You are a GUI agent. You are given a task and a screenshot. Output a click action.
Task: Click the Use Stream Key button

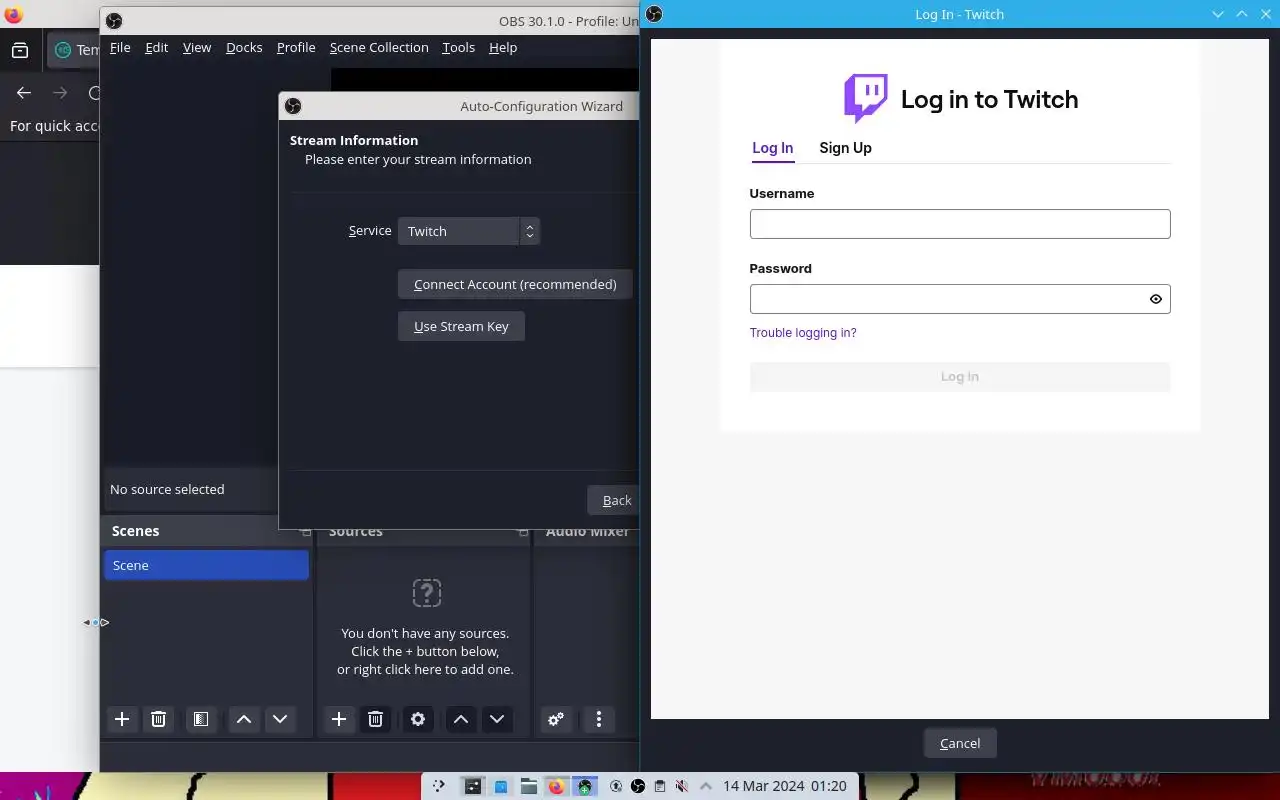pyautogui.click(x=461, y=326)
